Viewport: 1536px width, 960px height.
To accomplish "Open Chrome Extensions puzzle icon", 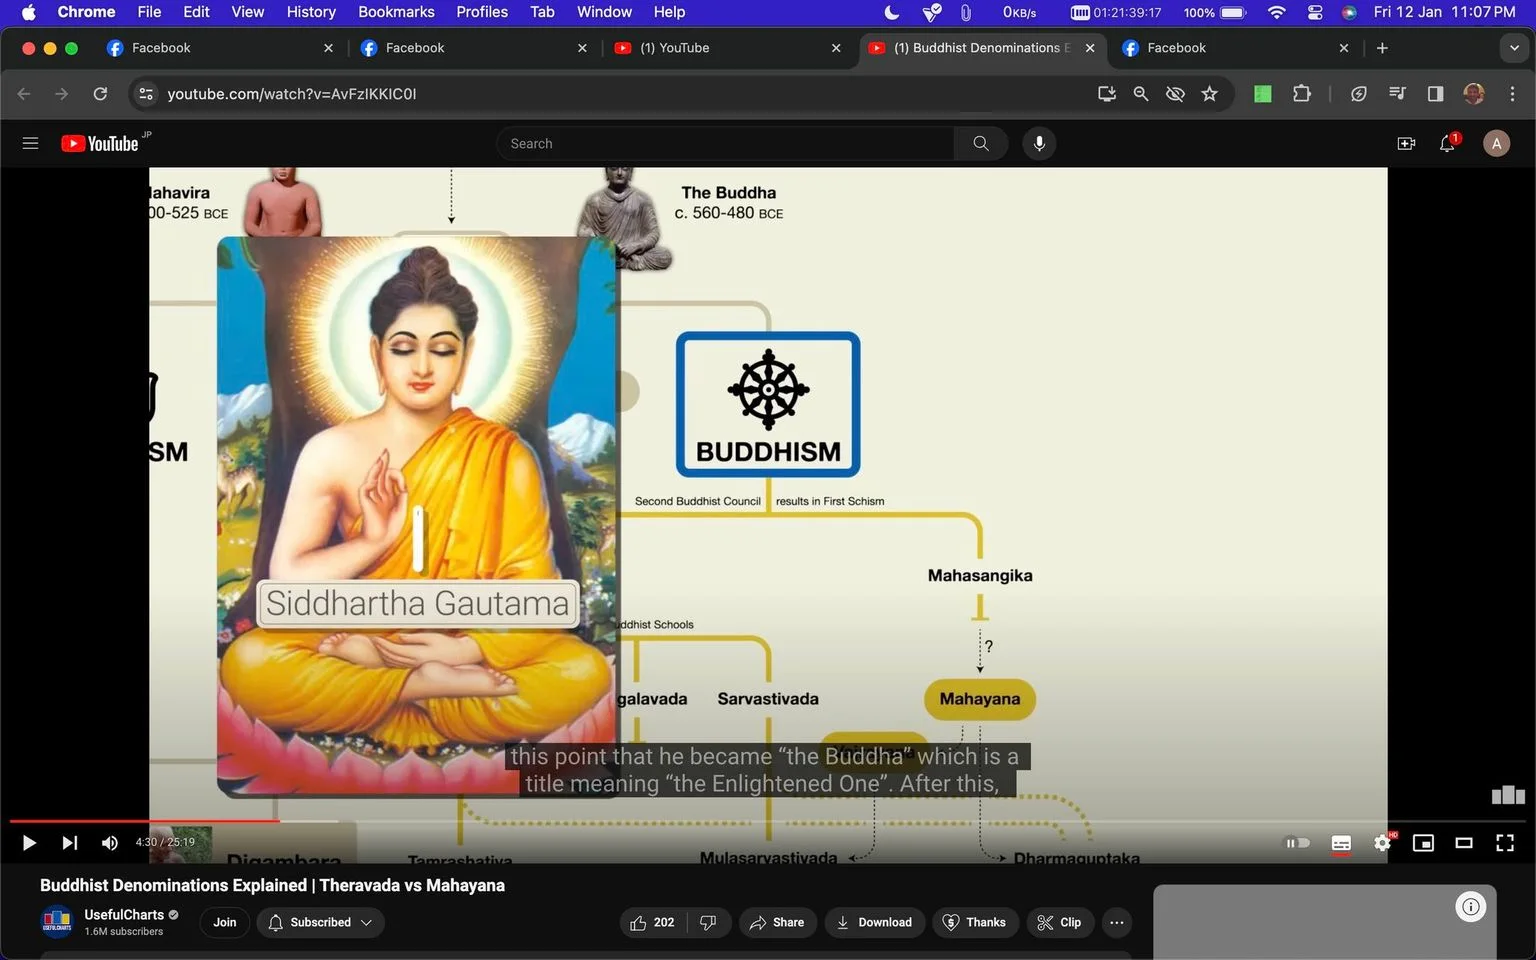I will [x=1301, y=94].
